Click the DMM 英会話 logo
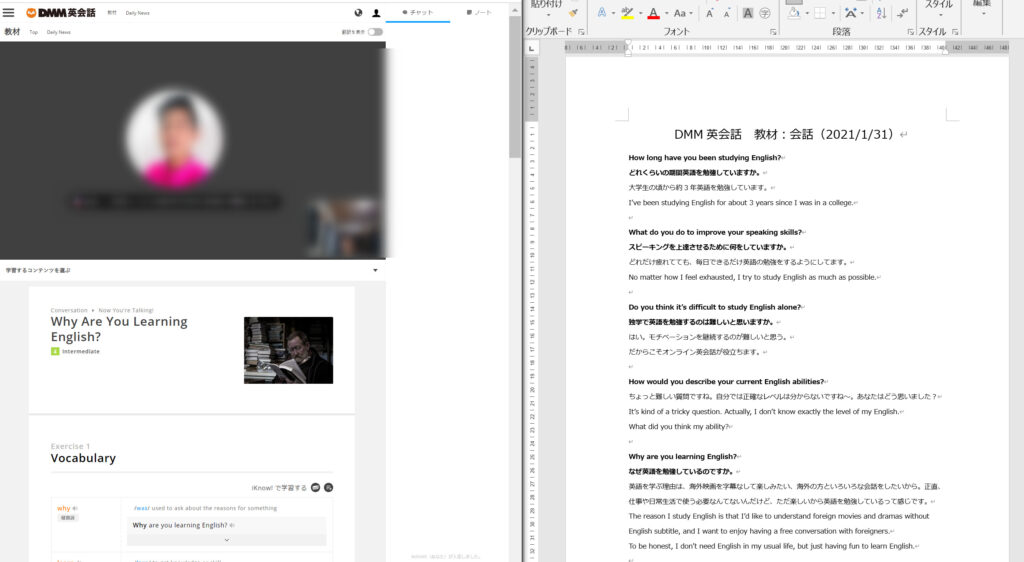The height and width of the screenshot is (562, 1024). pos(61,12)
